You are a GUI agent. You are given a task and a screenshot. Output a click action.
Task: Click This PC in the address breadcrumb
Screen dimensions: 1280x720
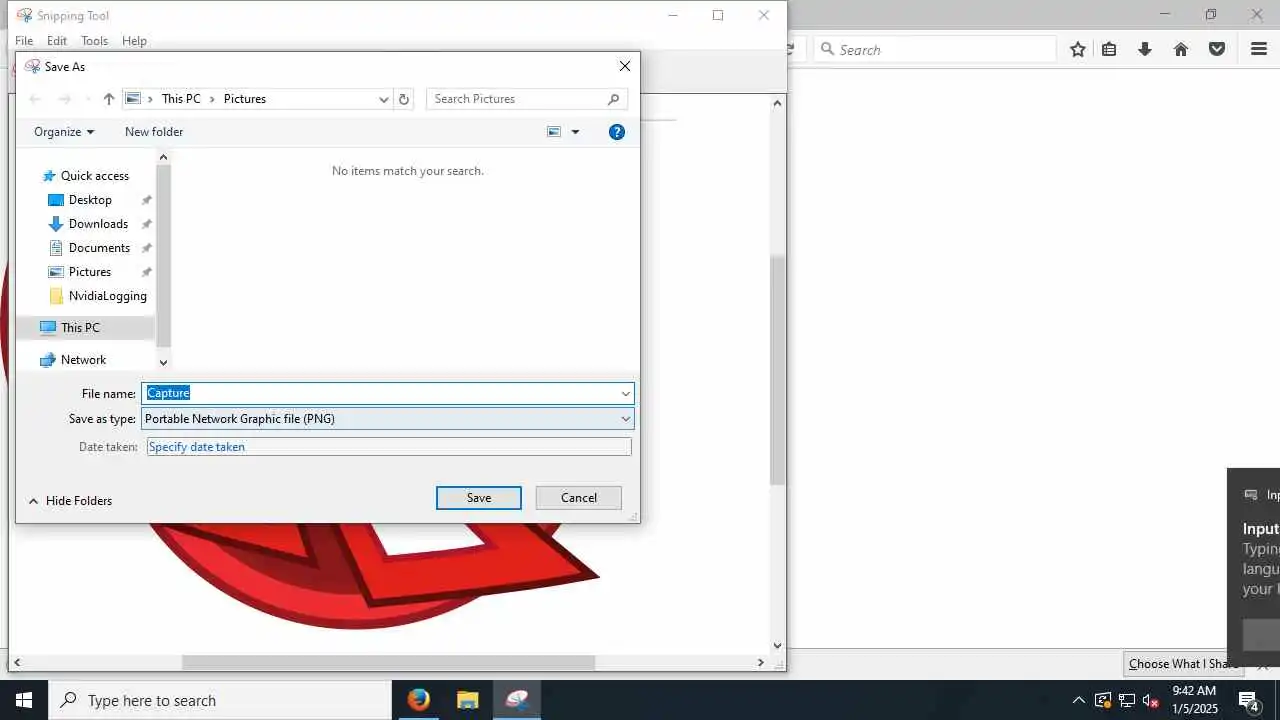[181, 99]
